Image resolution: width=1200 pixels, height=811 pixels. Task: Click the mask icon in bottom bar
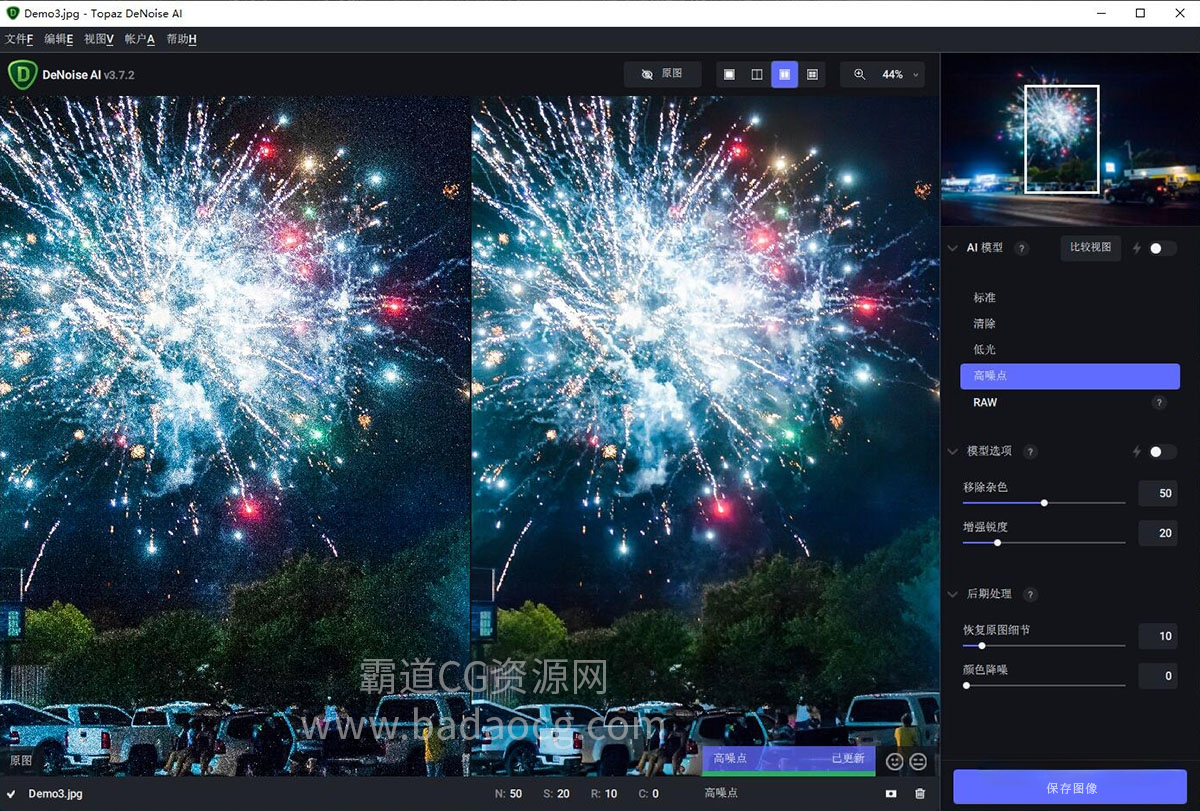891,793
